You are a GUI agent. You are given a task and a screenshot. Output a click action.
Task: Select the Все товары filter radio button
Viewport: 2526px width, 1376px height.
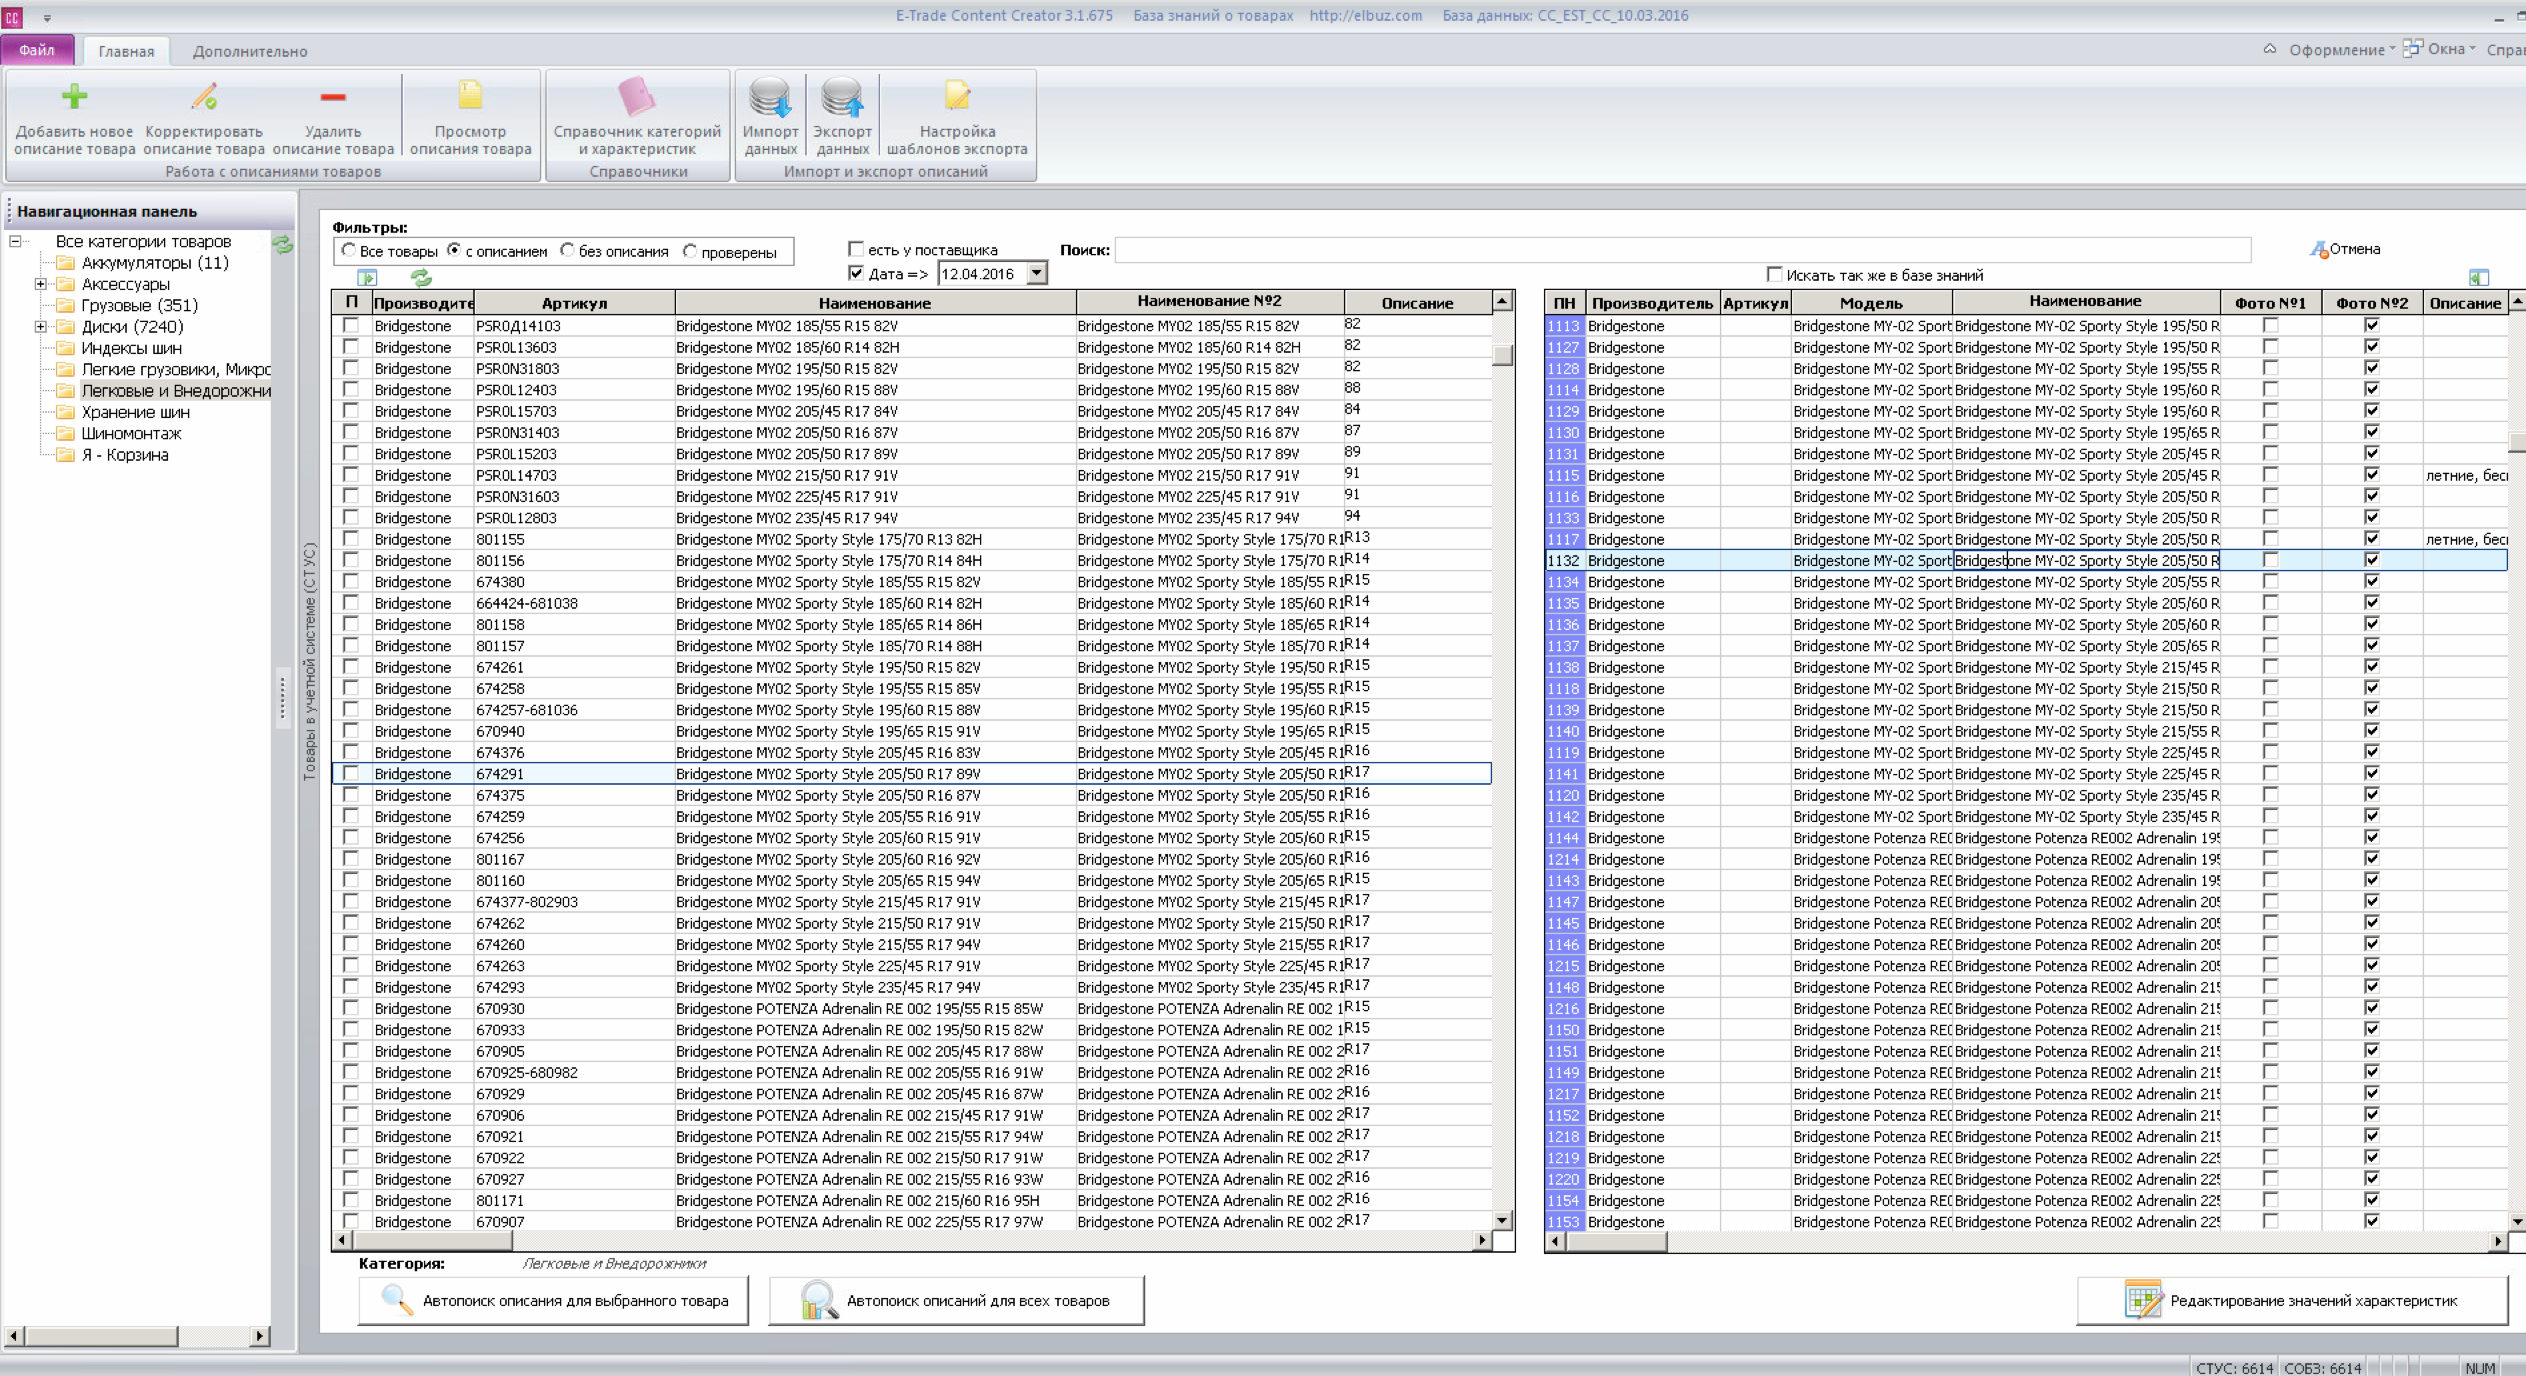[349, 251]
